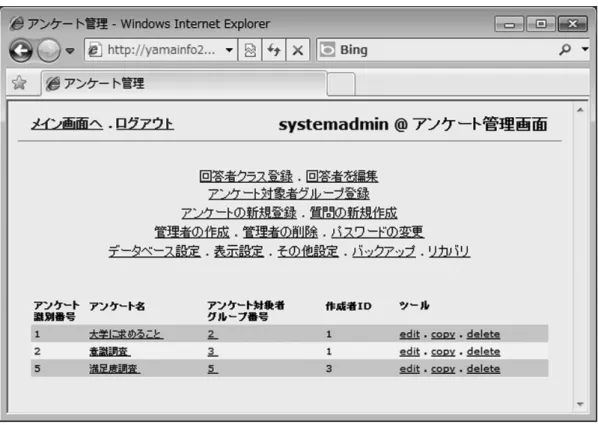Click 質問の新規作成 link
The image size is (598, 425).
pyautogui.click(x=354, y=213)
